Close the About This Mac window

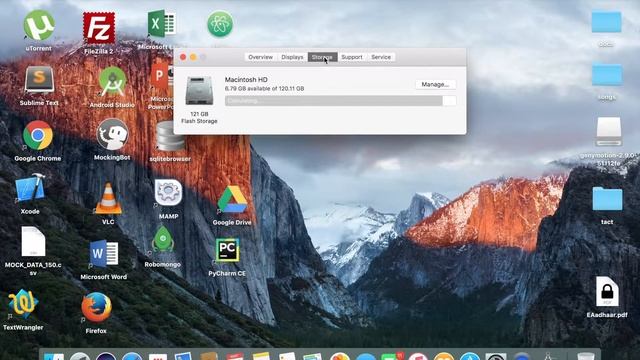click(x=183, y=57)
